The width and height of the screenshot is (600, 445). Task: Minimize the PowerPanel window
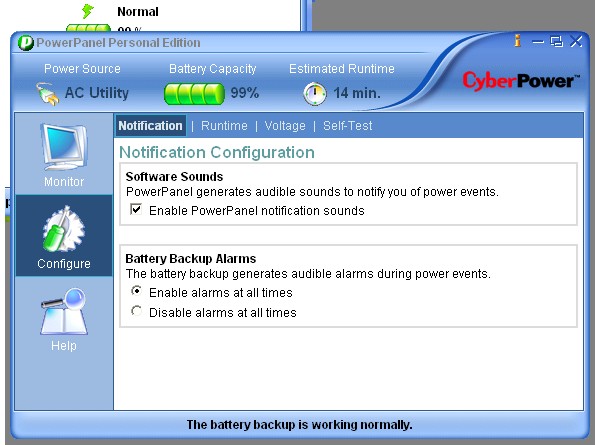[x=538, y=41]
